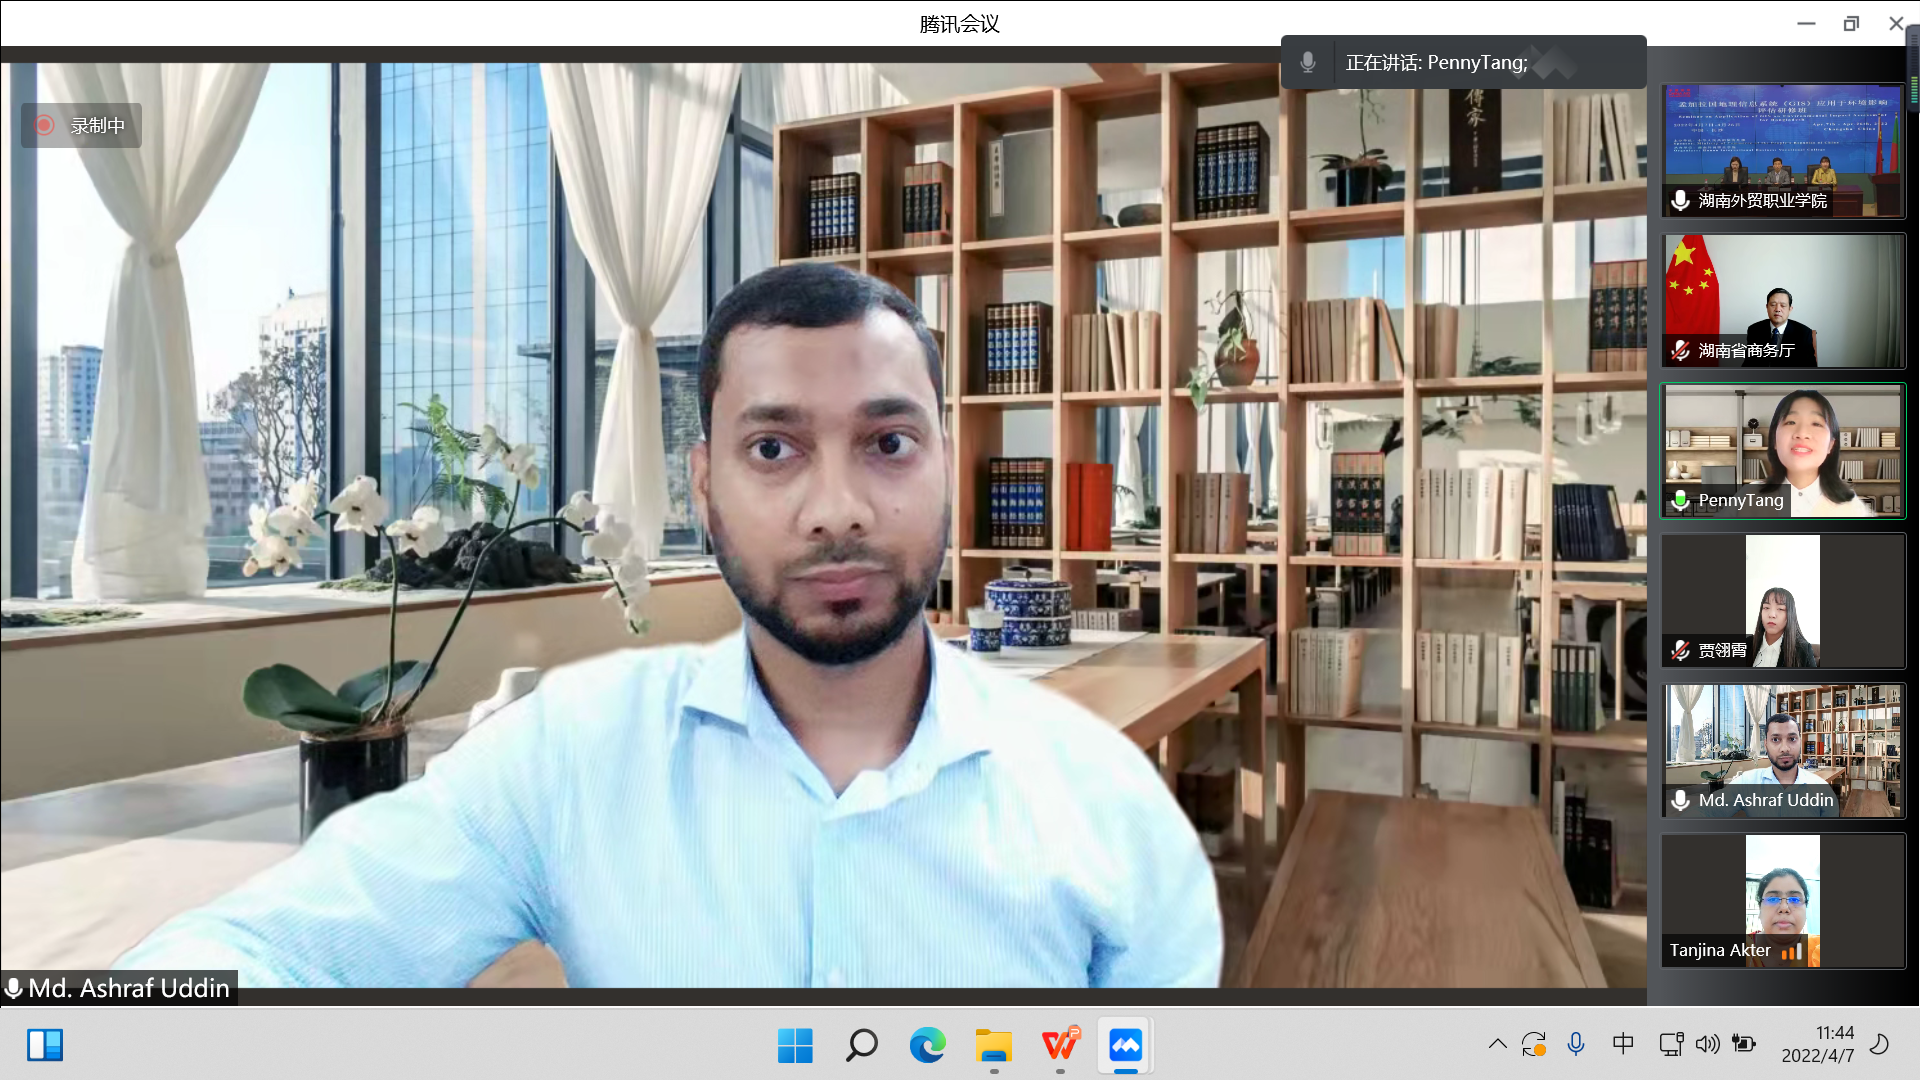Launch Microsoft Edge from taskbar
Image resolution: width=1920 pixels, height=1080 pixels.
[927, 1046]
